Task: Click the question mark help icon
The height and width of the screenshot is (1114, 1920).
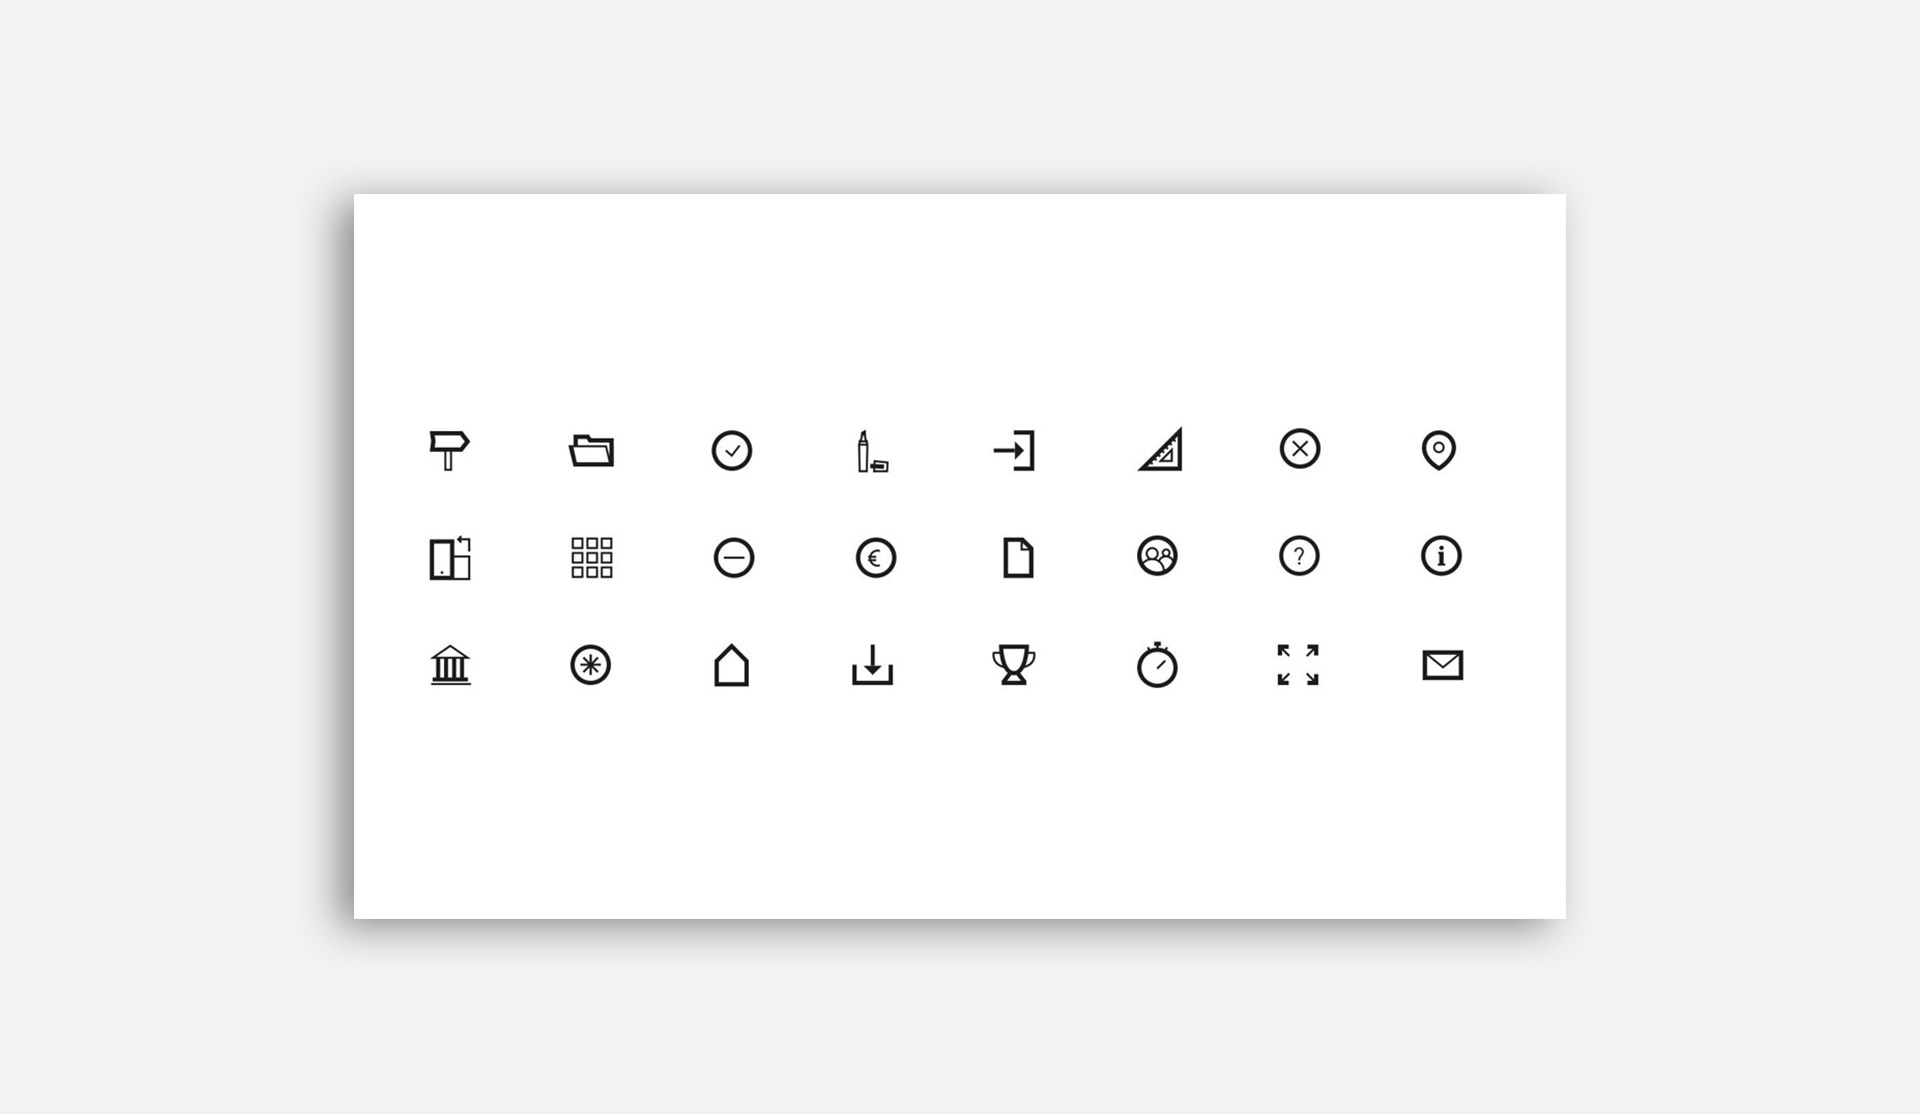Action: pos(1299,556)
